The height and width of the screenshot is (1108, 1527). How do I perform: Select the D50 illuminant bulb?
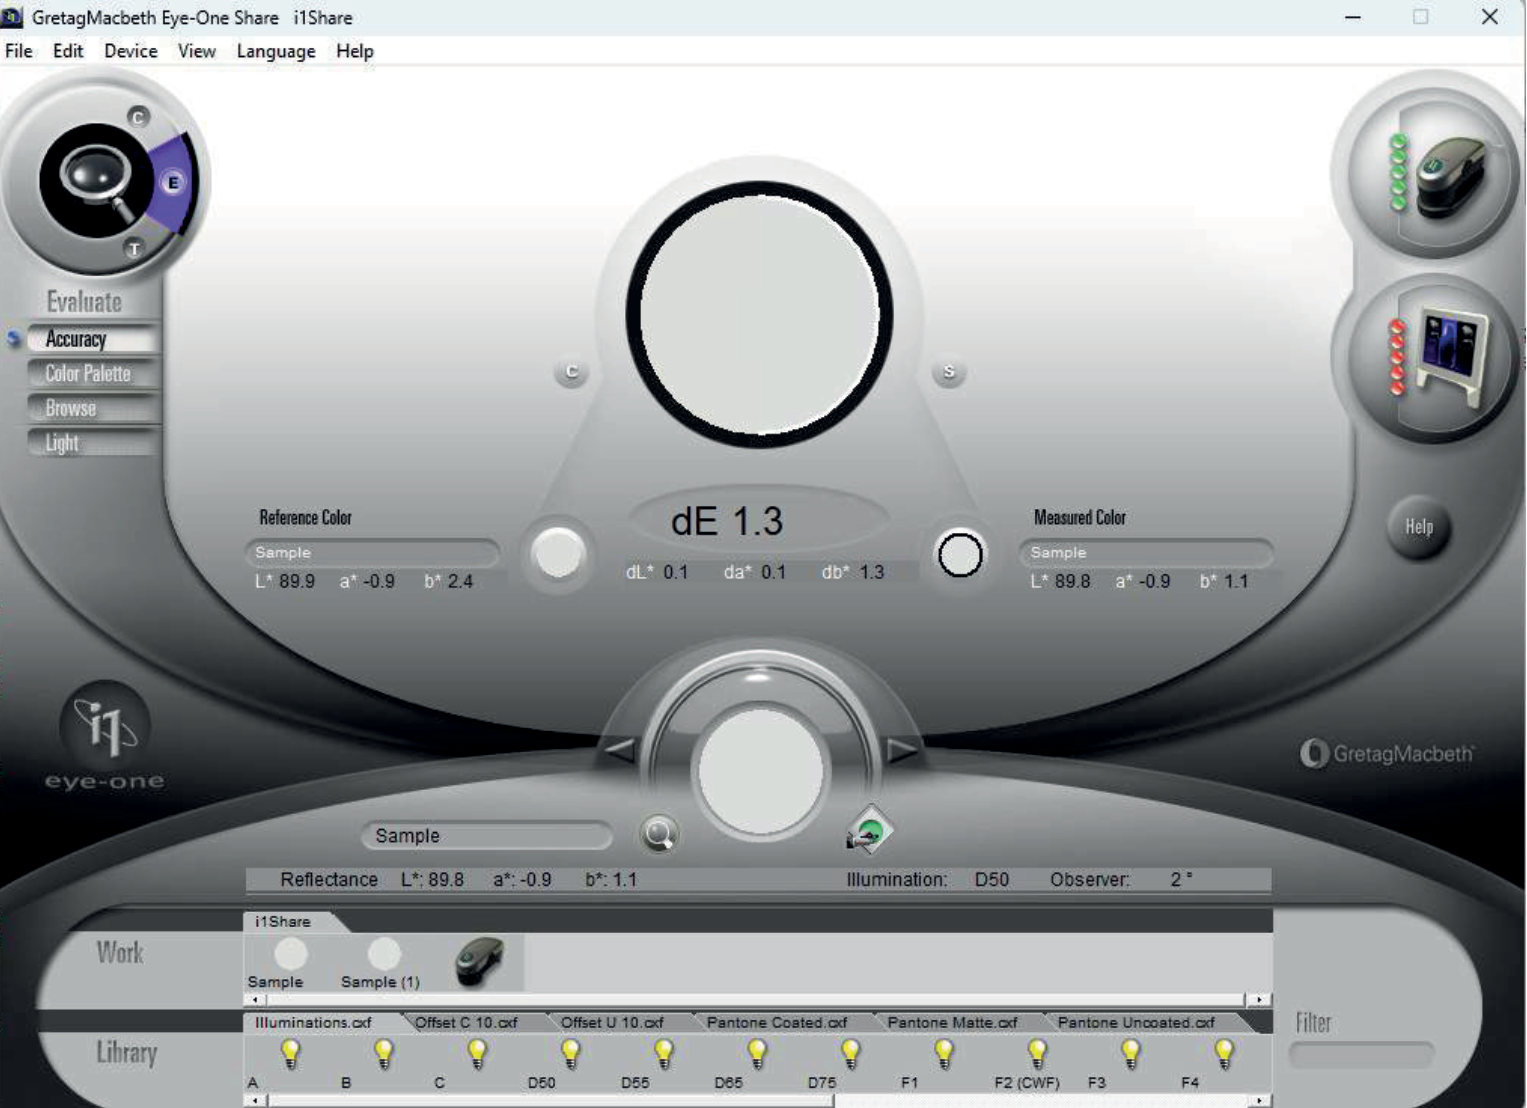tap(570, 1054)
